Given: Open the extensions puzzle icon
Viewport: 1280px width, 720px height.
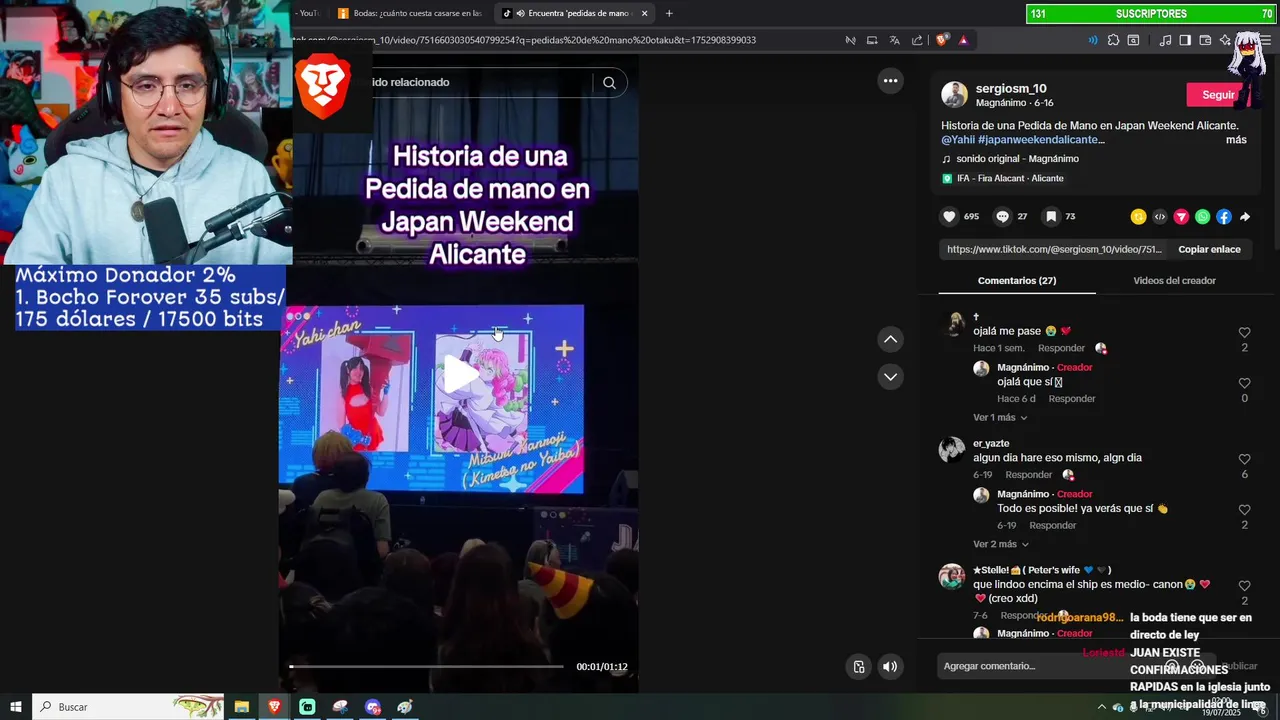Looking at the screenshot, I should coord(1113,40).
